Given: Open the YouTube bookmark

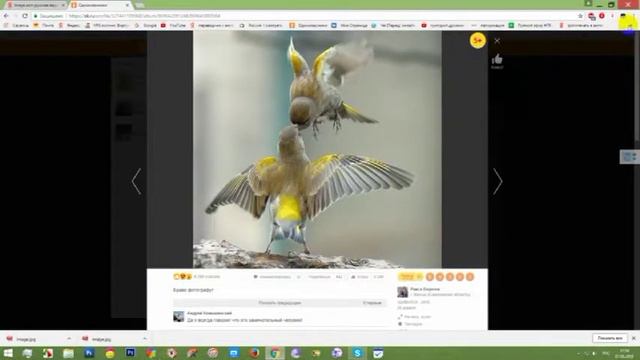Looking at the screenshot, I should (173, 25).
